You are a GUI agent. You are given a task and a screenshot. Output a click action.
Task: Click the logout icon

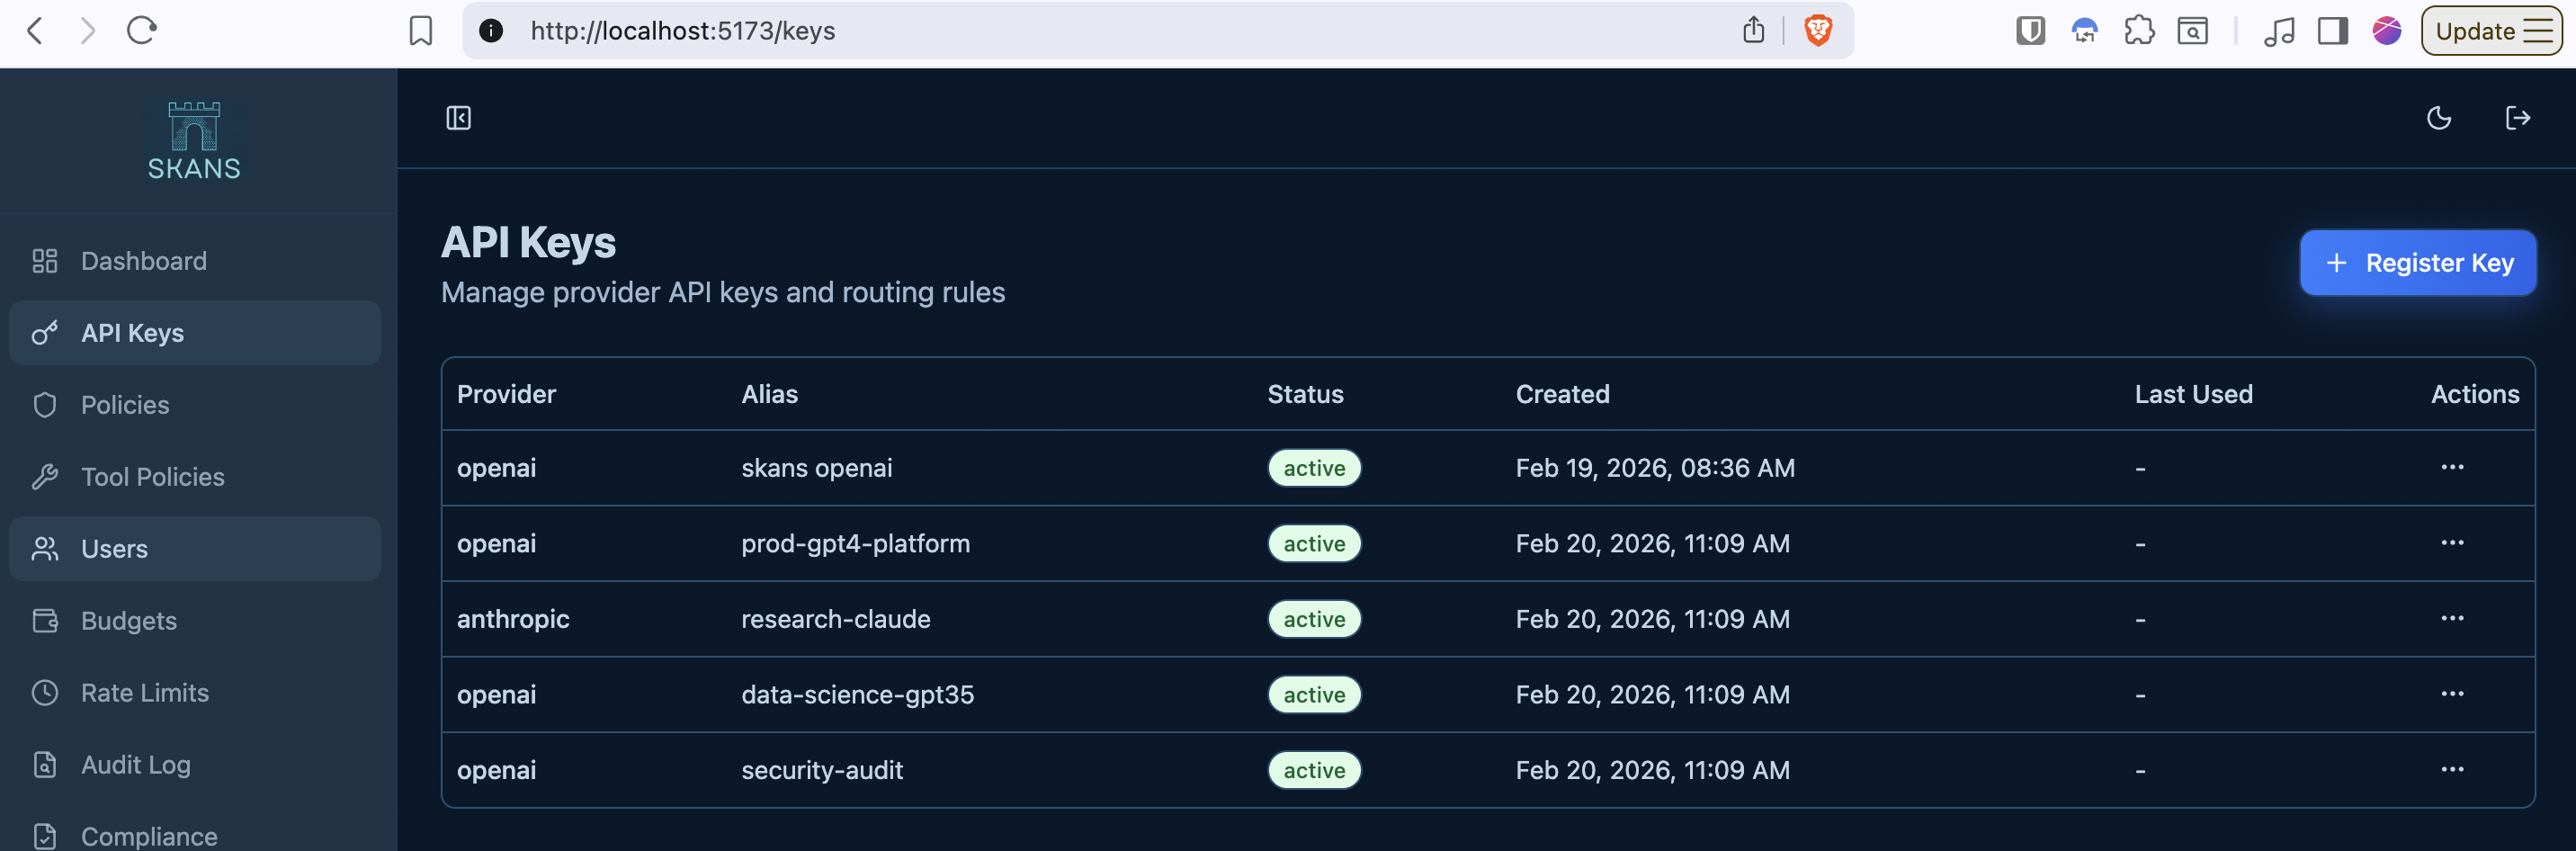pyautogui.click(x=2517, y=118)
